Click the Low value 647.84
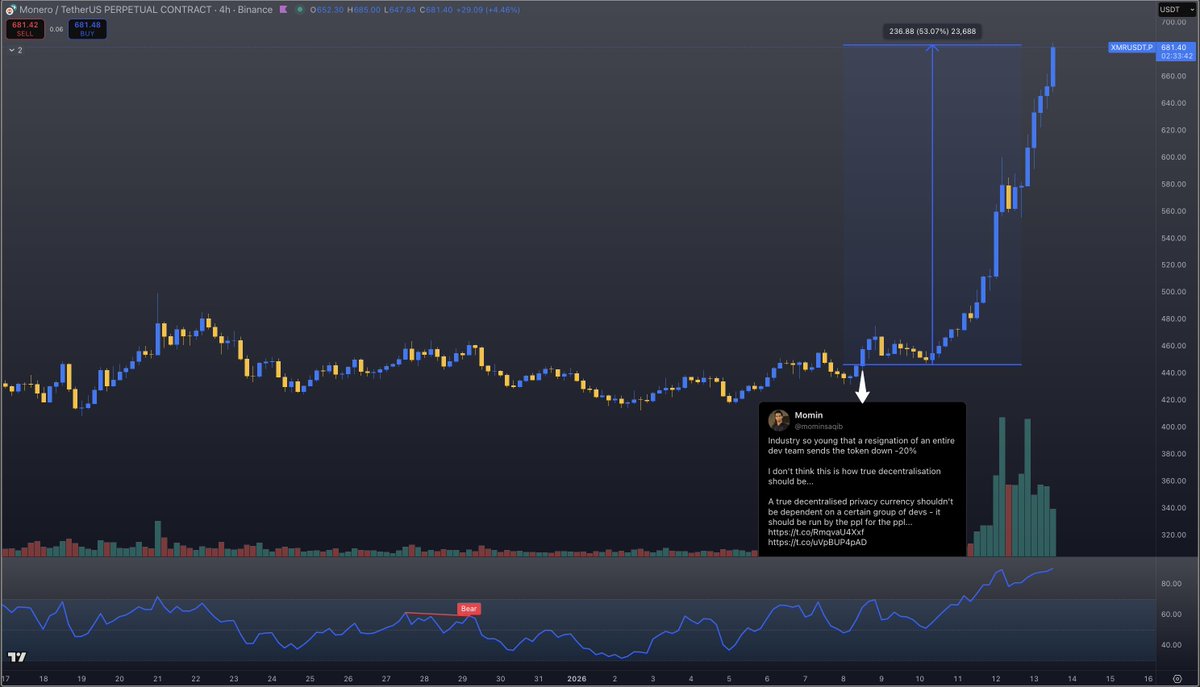This screenshot has height=687, width=1200. (402, 10)
